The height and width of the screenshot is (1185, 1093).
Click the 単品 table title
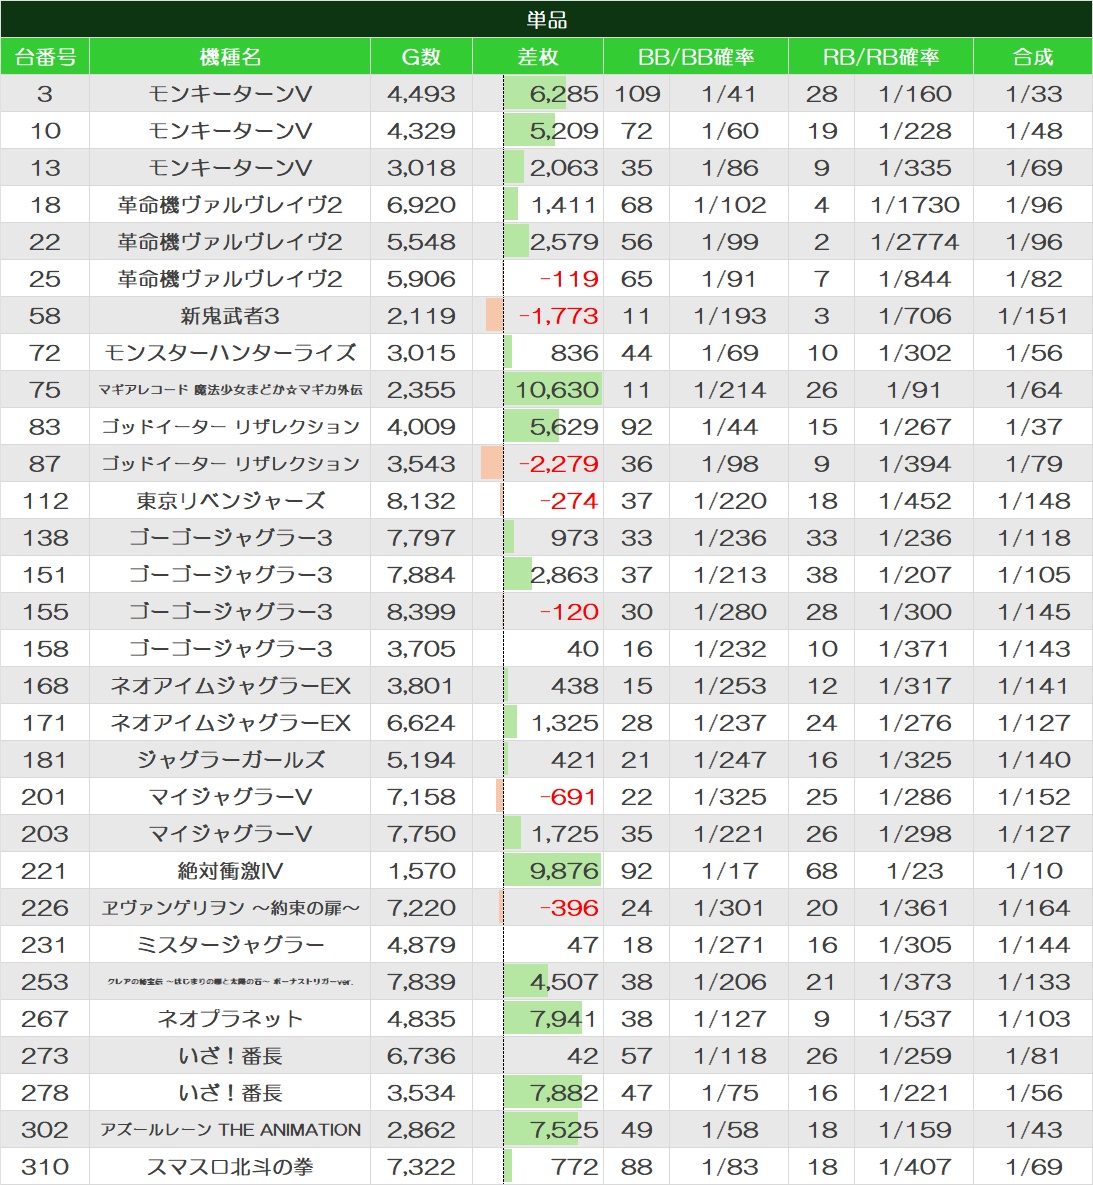(x=546, y=20)
